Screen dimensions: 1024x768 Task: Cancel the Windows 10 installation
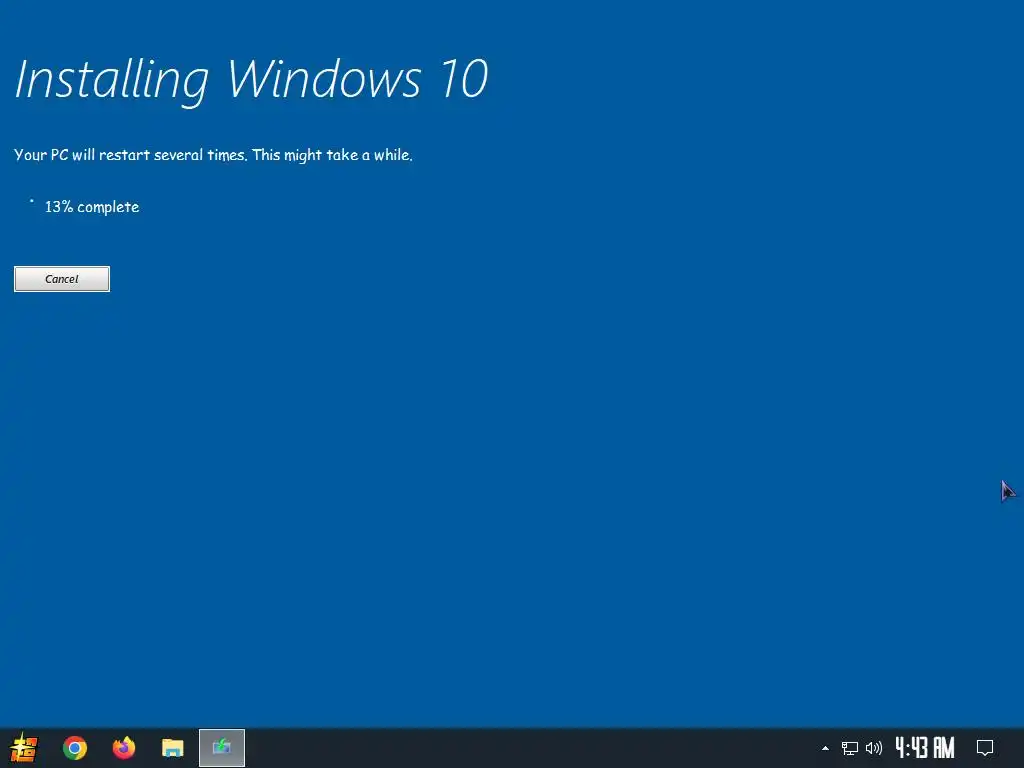(x=62, y=279)
